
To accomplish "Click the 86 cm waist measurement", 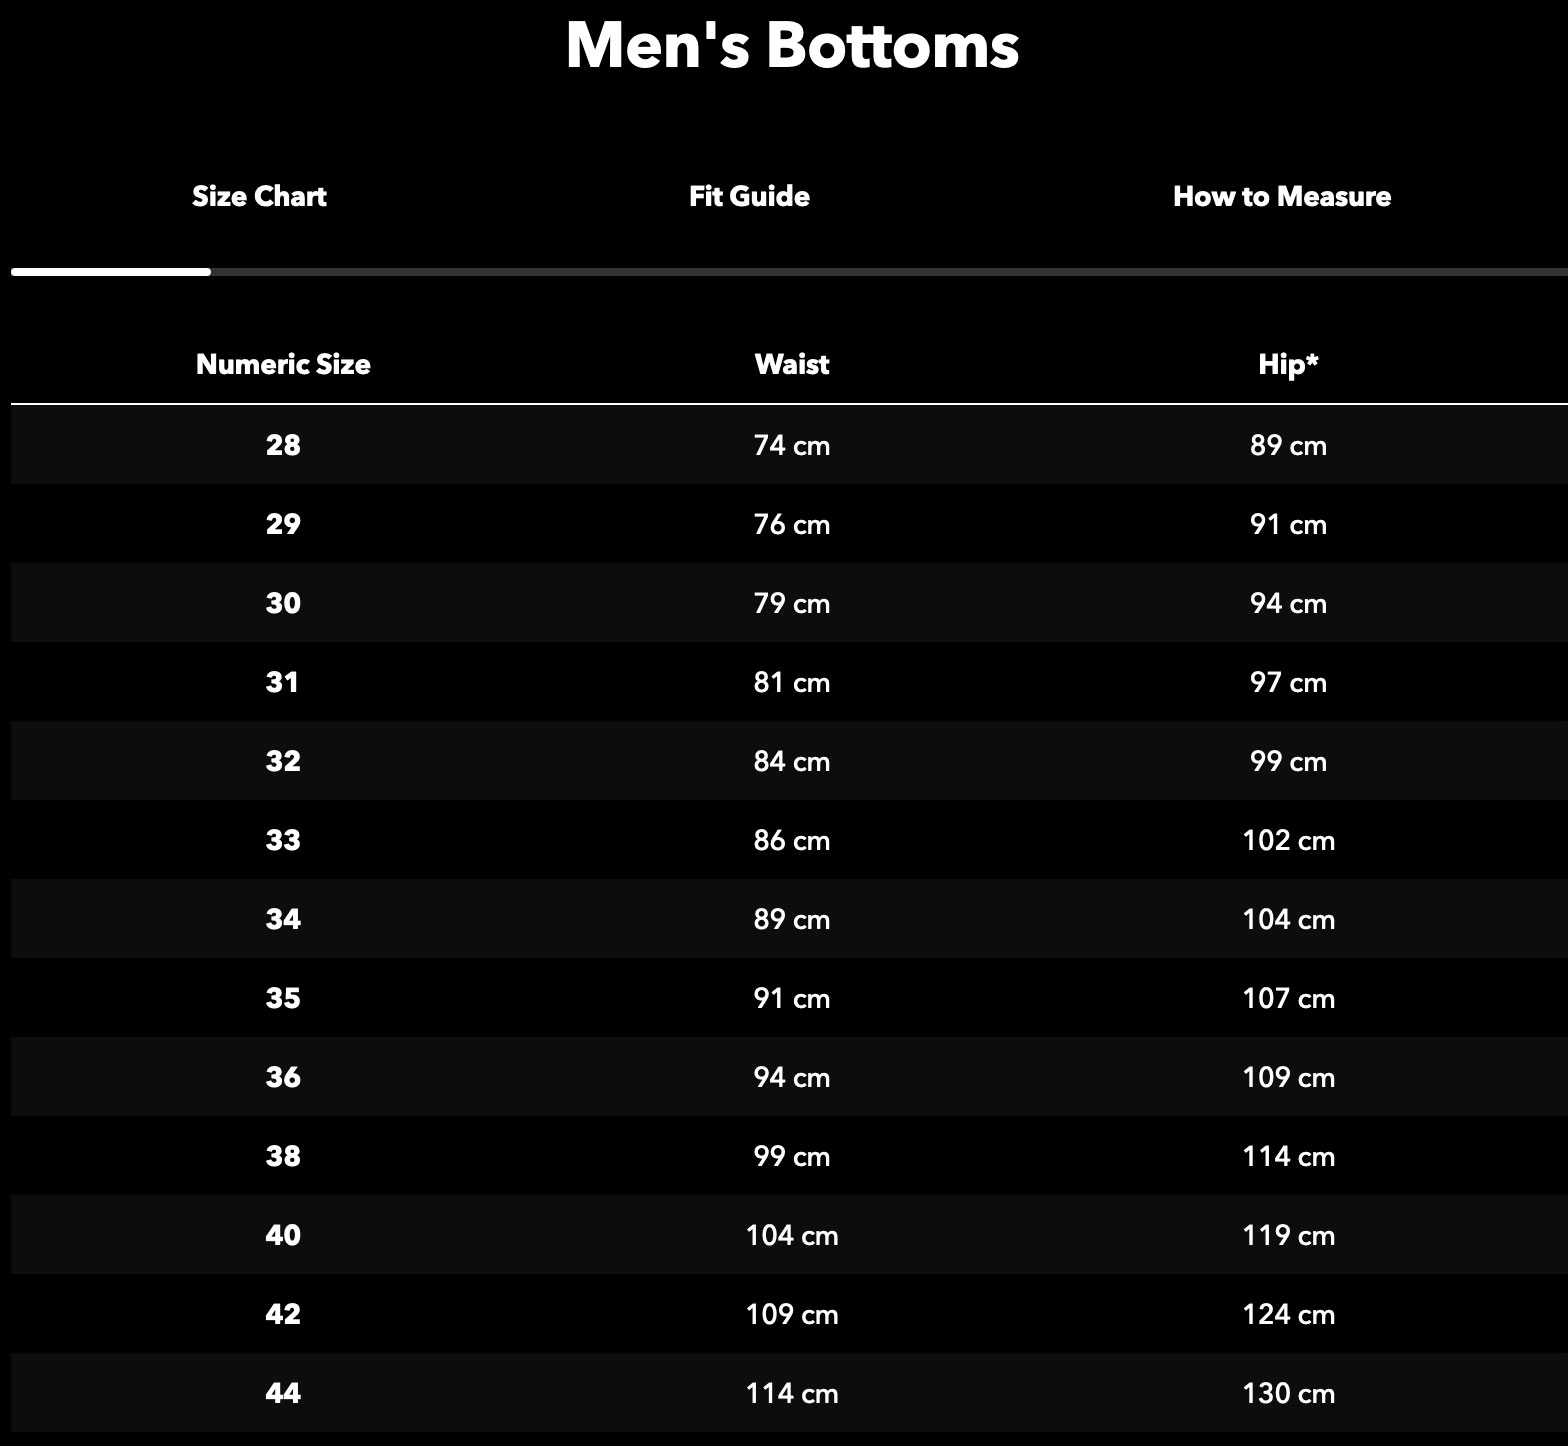I will point(792,840).
